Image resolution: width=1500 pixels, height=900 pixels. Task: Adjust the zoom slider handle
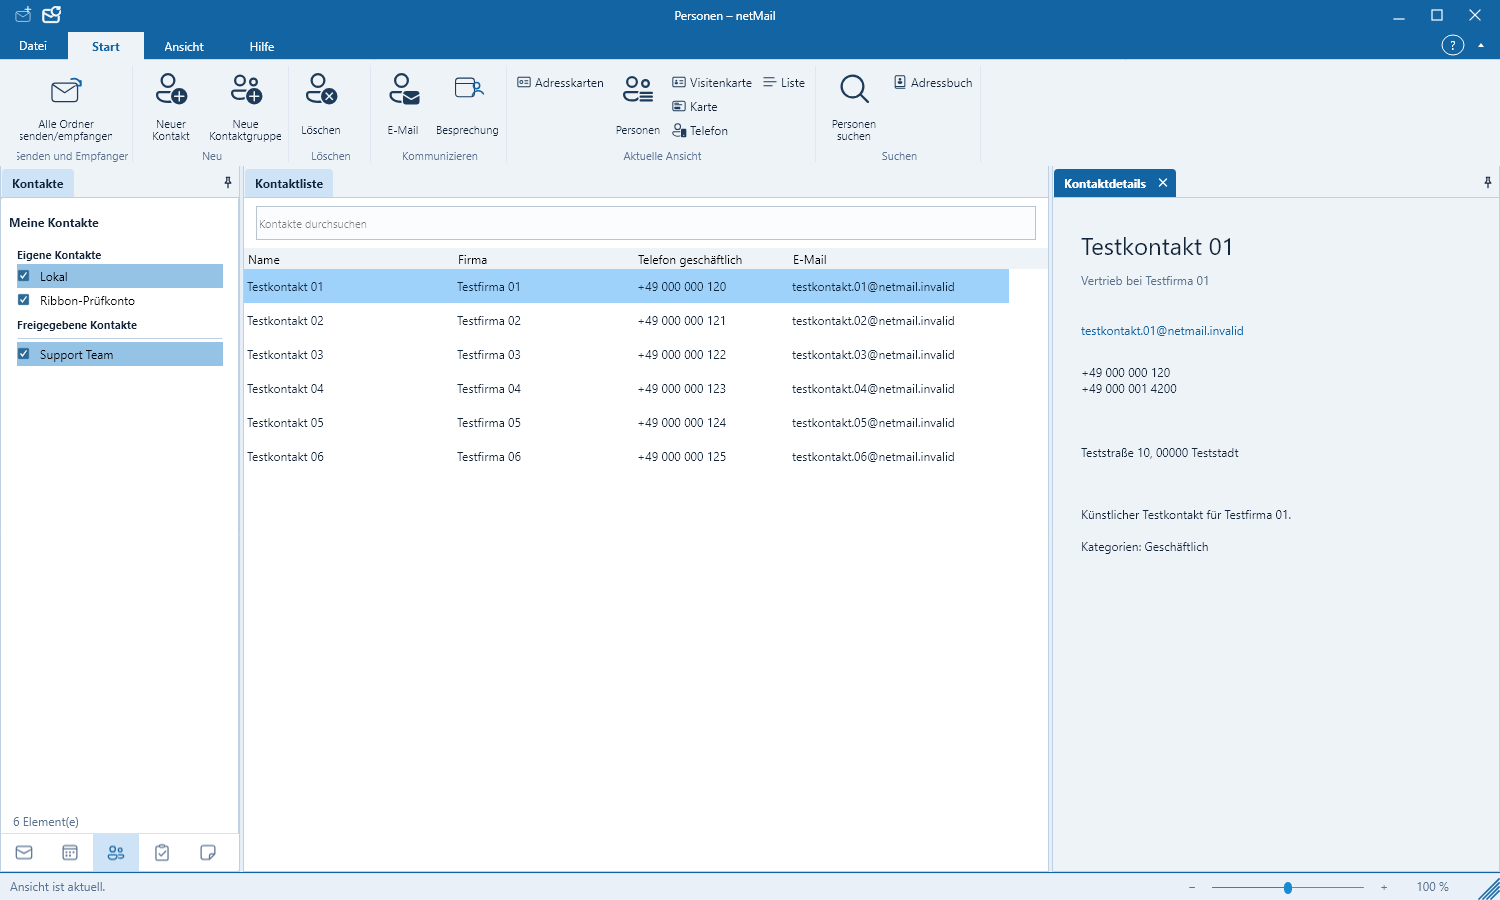click(1288, 887)
